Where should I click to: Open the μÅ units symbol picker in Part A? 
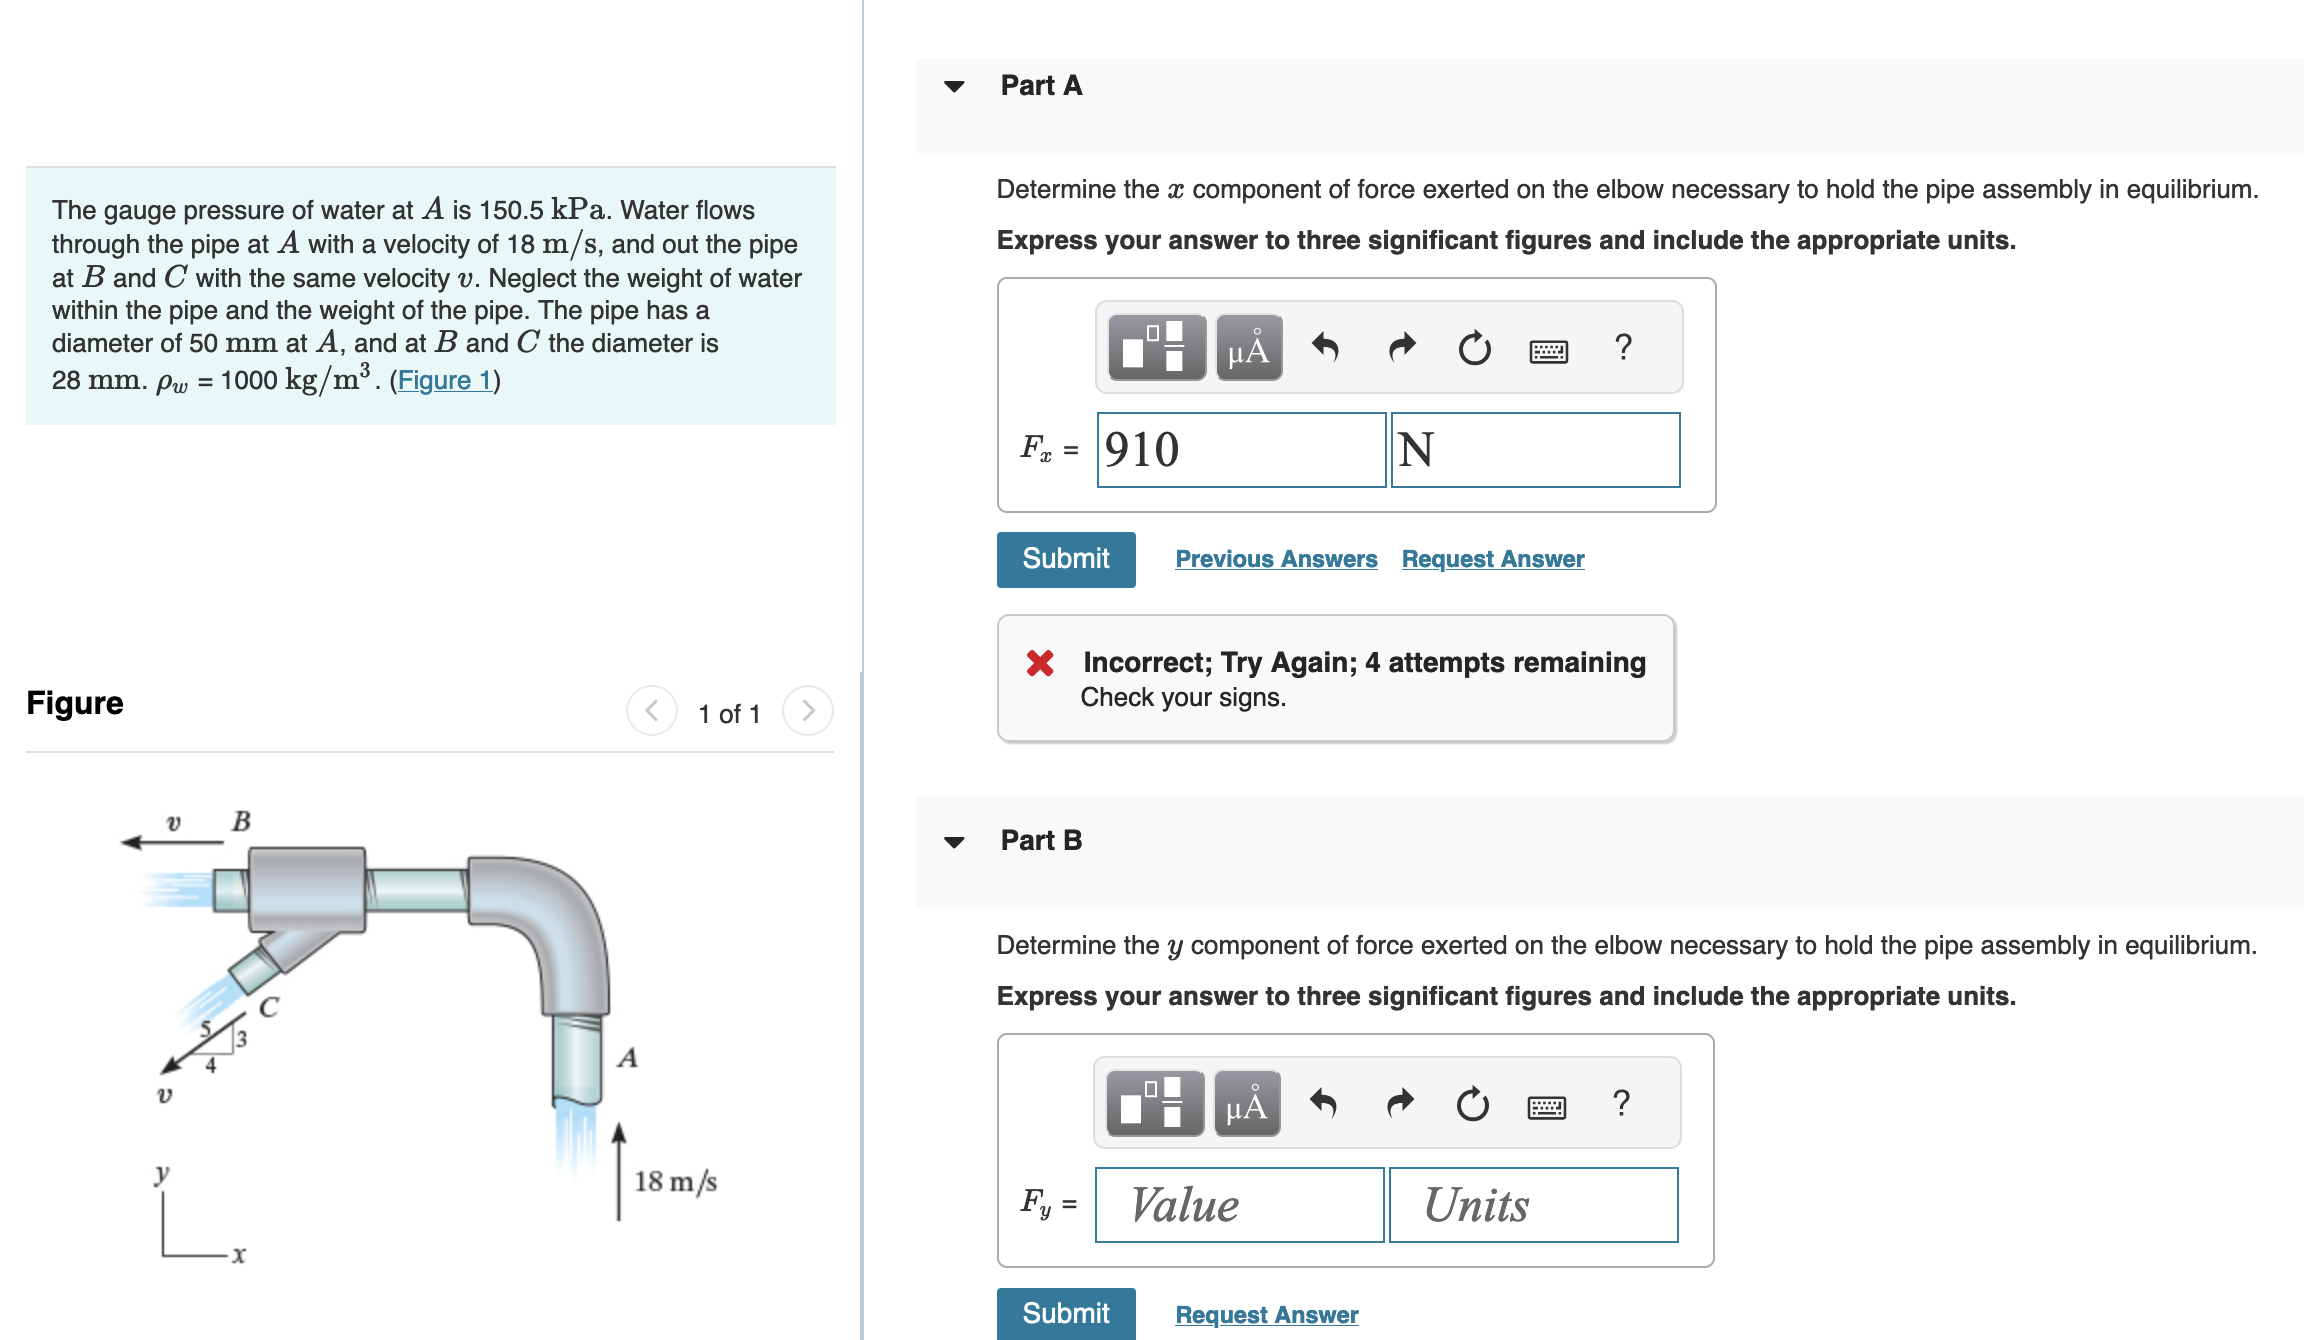point(1247,349)
